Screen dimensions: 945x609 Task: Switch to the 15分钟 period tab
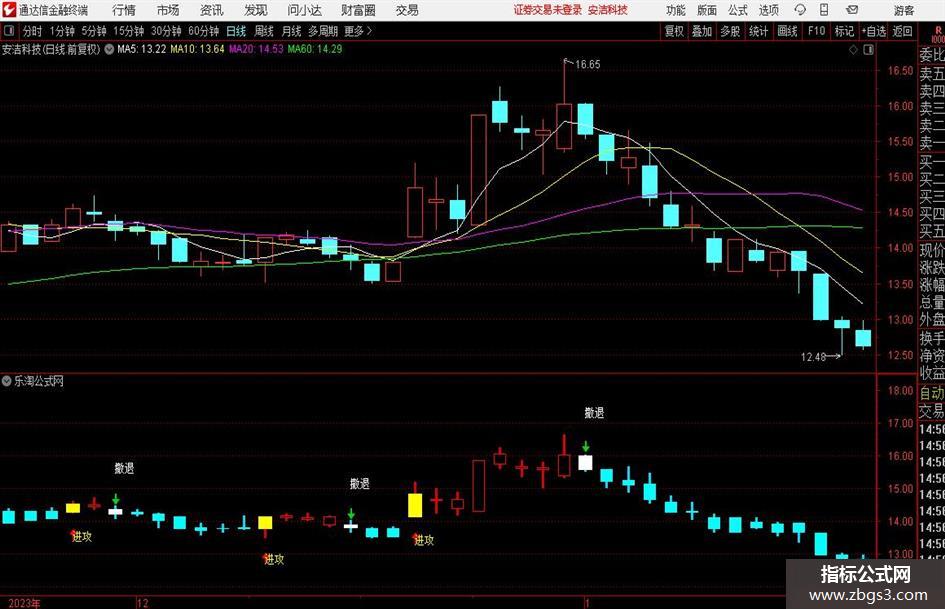(x=129, y=31)
